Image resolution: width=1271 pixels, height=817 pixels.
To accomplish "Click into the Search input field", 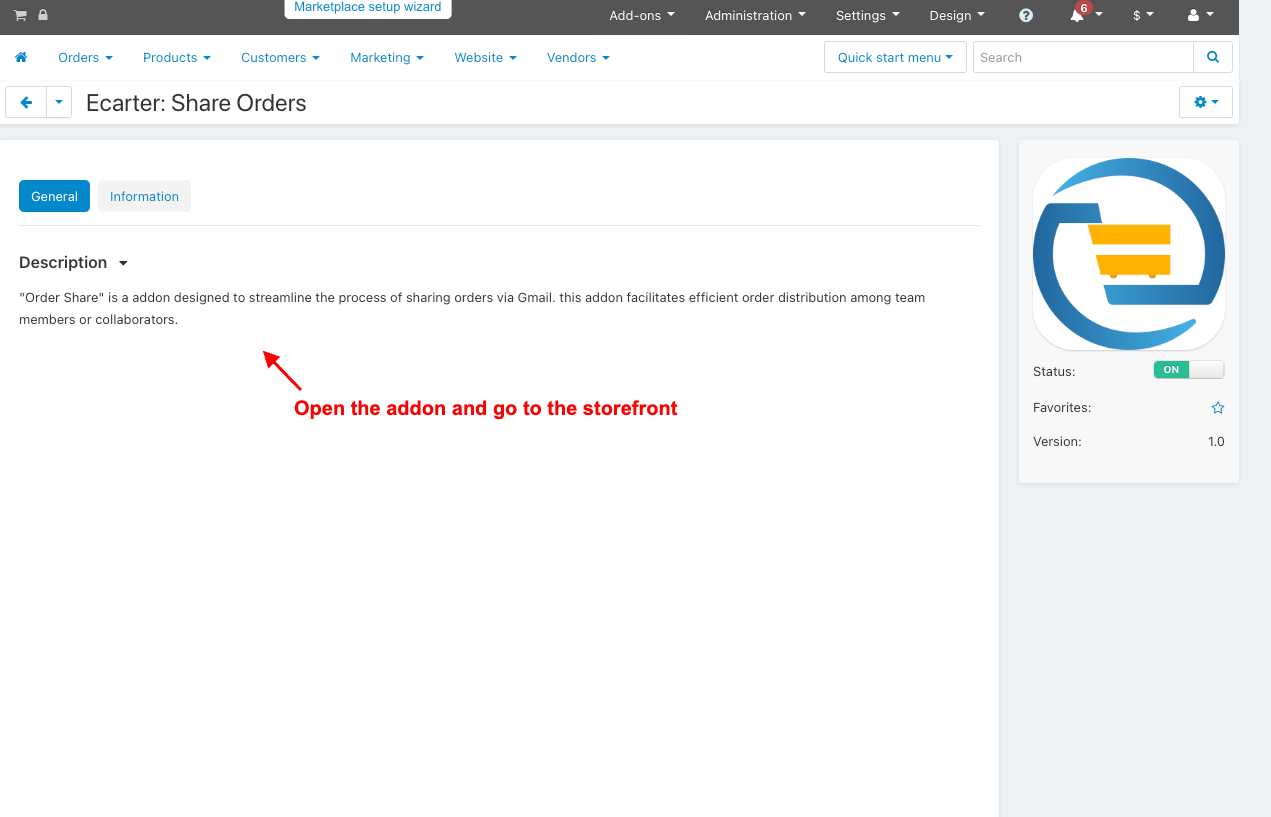I will (1083, 57).
